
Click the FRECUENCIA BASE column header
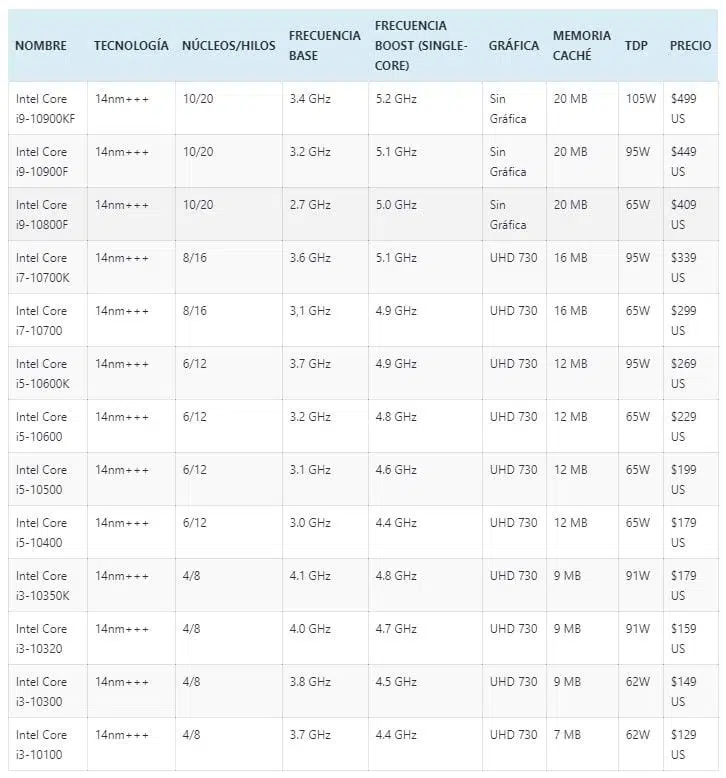pos(325,46)
